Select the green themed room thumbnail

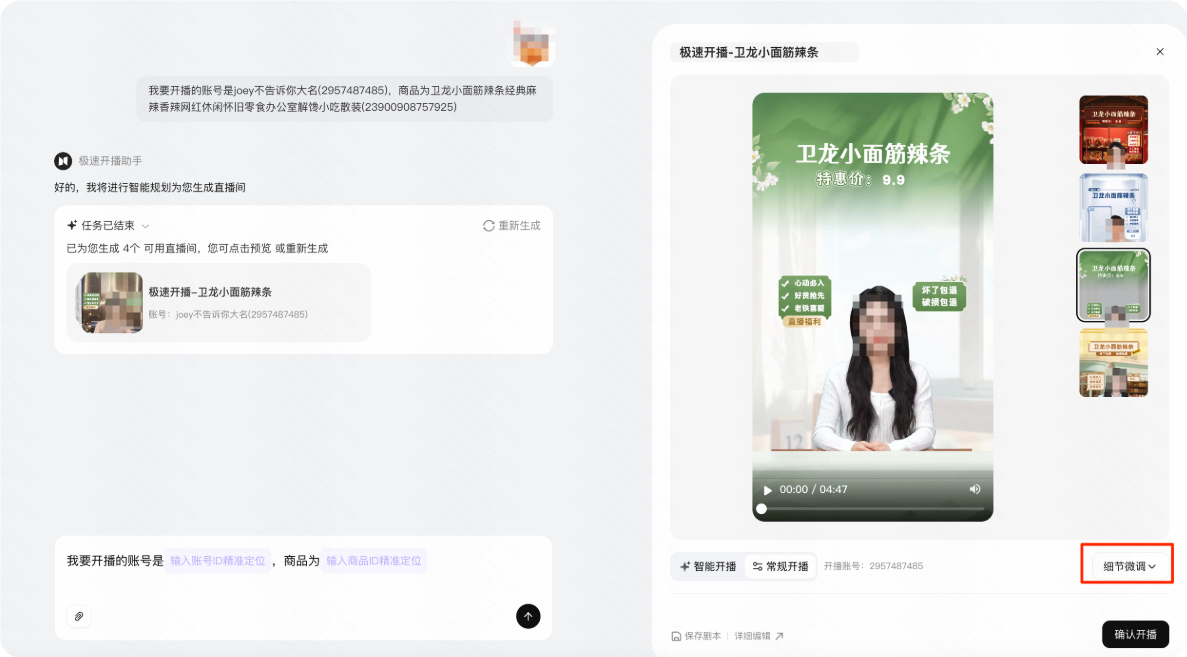click(1113, 285)
